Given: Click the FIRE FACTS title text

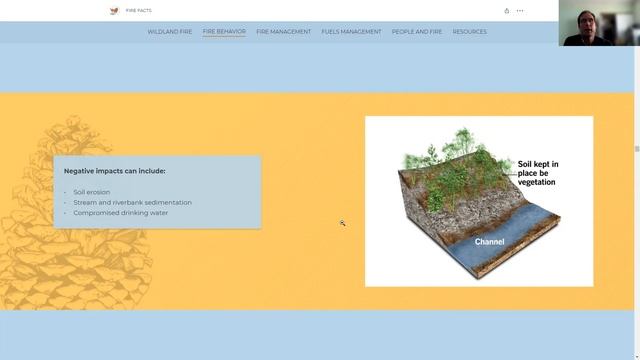Looking at the screenshot, I should point(138,11).
